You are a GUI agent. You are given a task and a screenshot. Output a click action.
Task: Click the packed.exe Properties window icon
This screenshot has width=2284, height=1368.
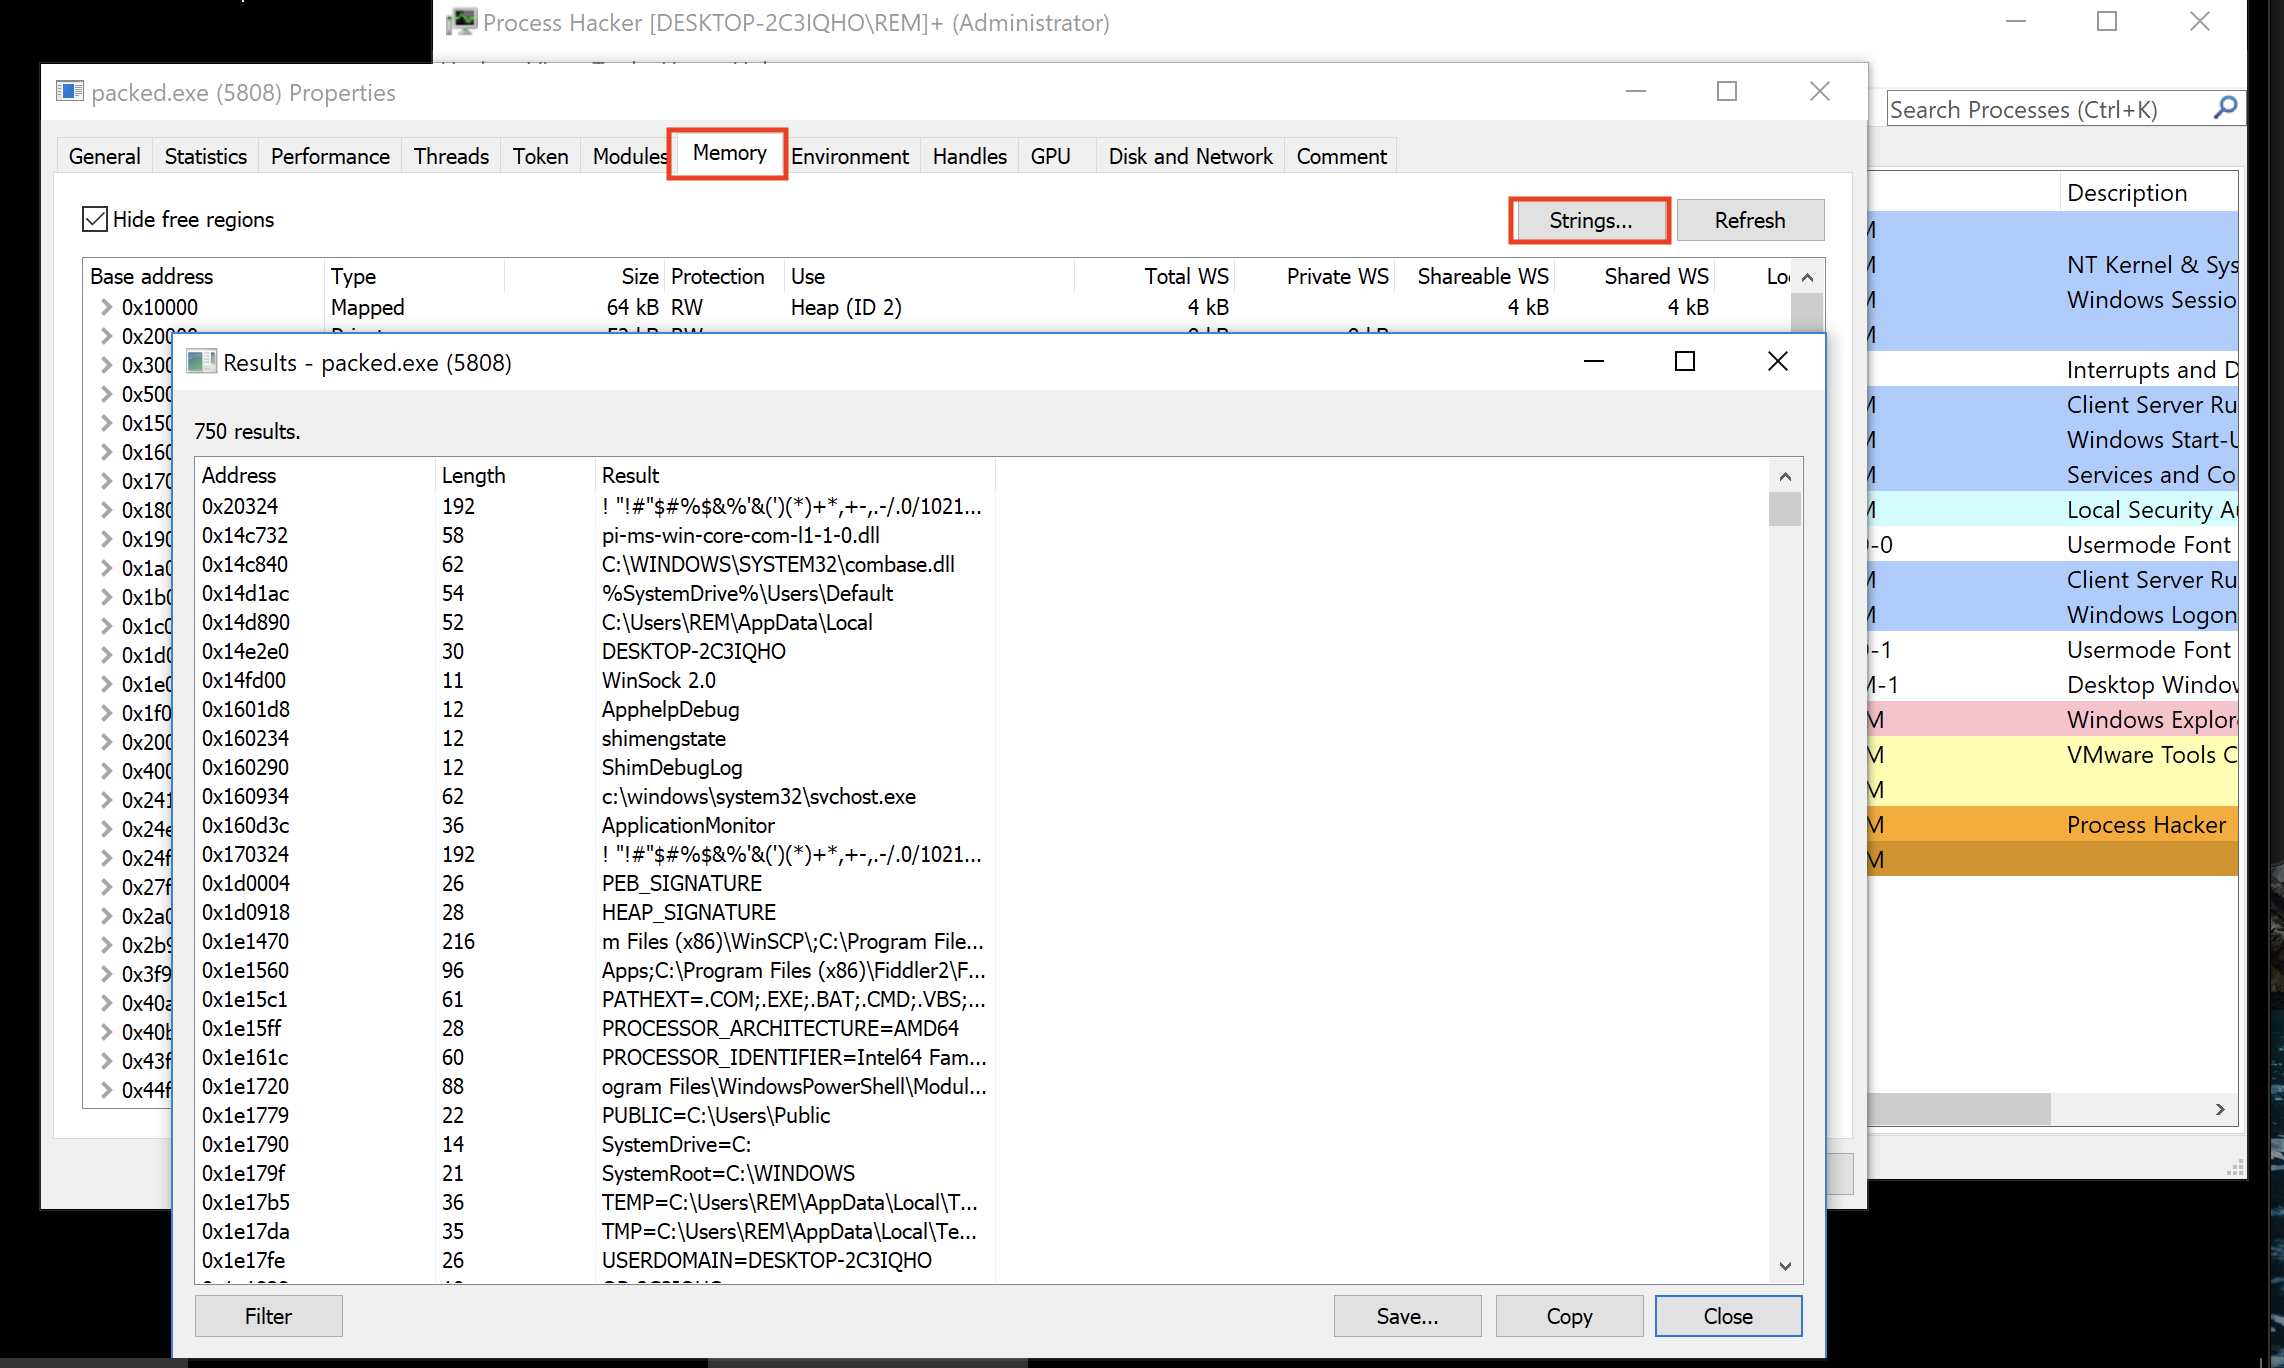70,92
